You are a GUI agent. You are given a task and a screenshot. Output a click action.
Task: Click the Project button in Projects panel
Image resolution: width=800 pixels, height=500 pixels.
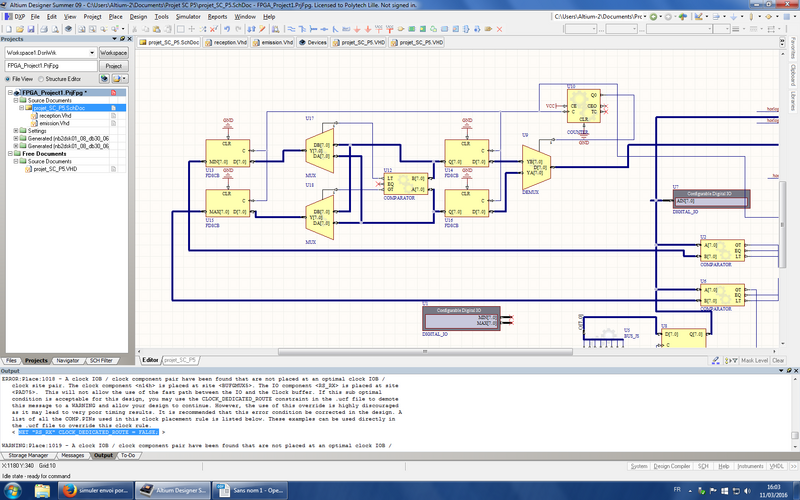[x=113, y=65]
